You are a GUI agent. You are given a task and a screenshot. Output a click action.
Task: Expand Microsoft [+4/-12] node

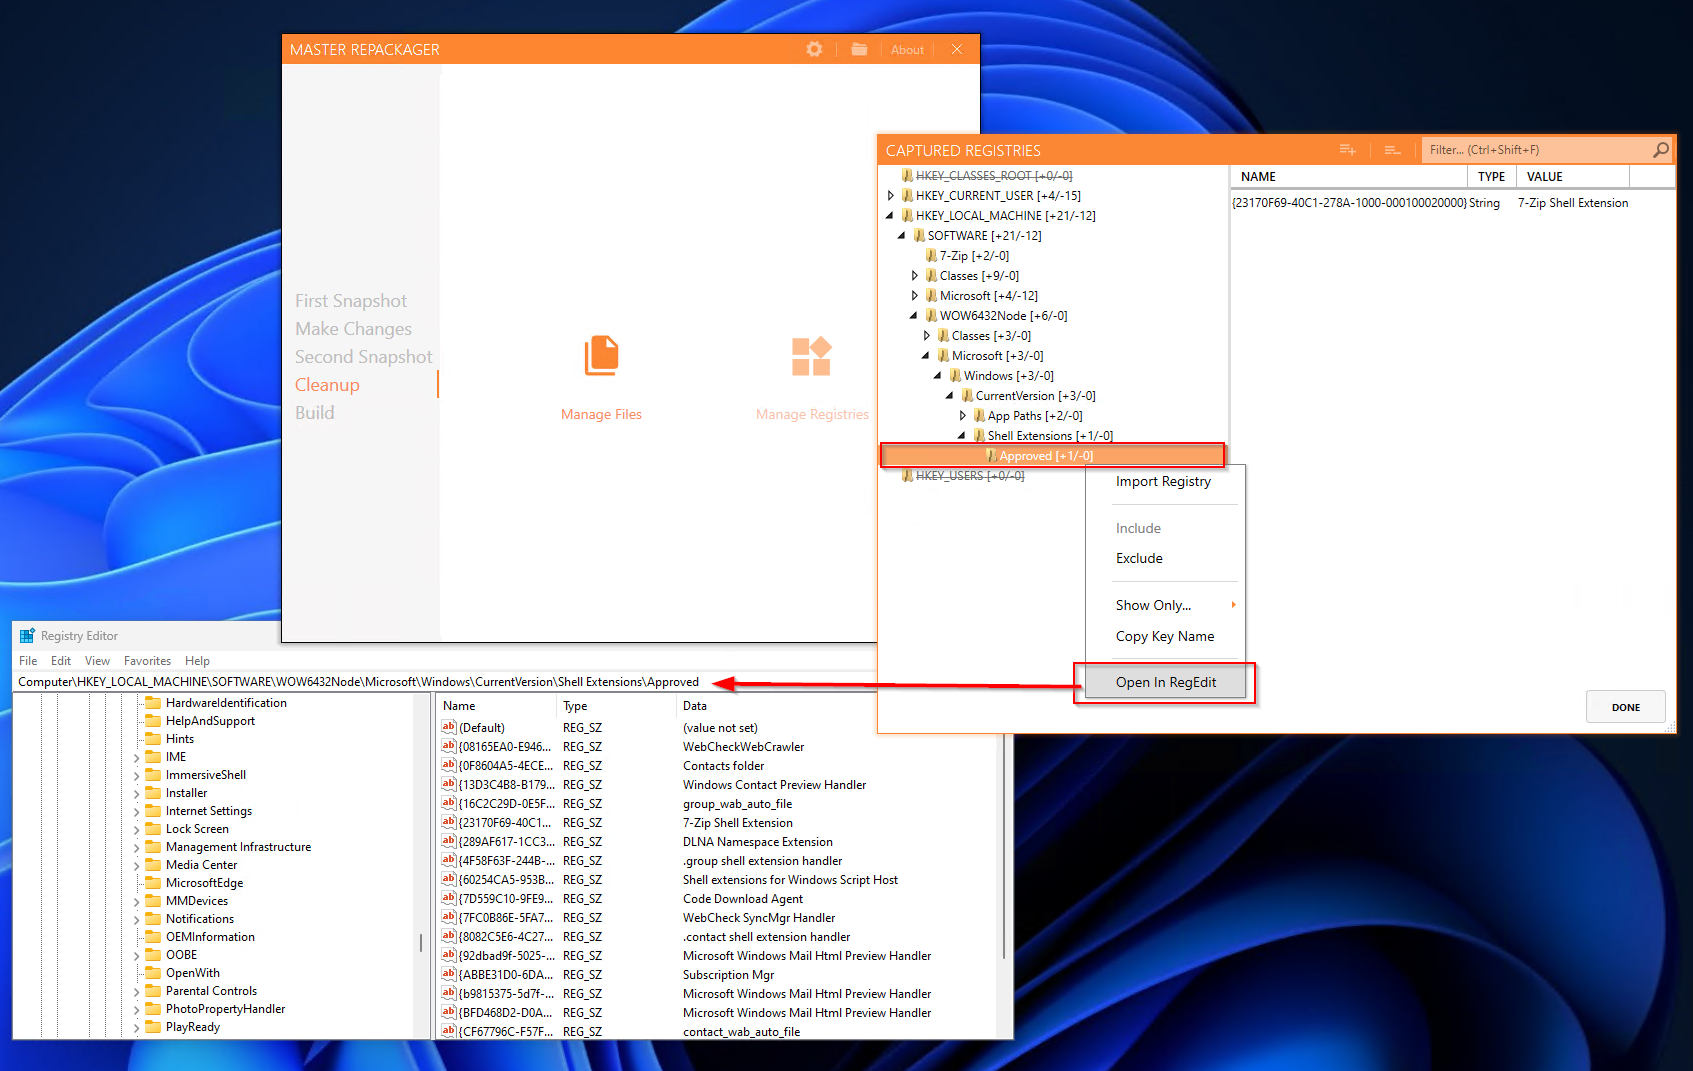[915, 296]
